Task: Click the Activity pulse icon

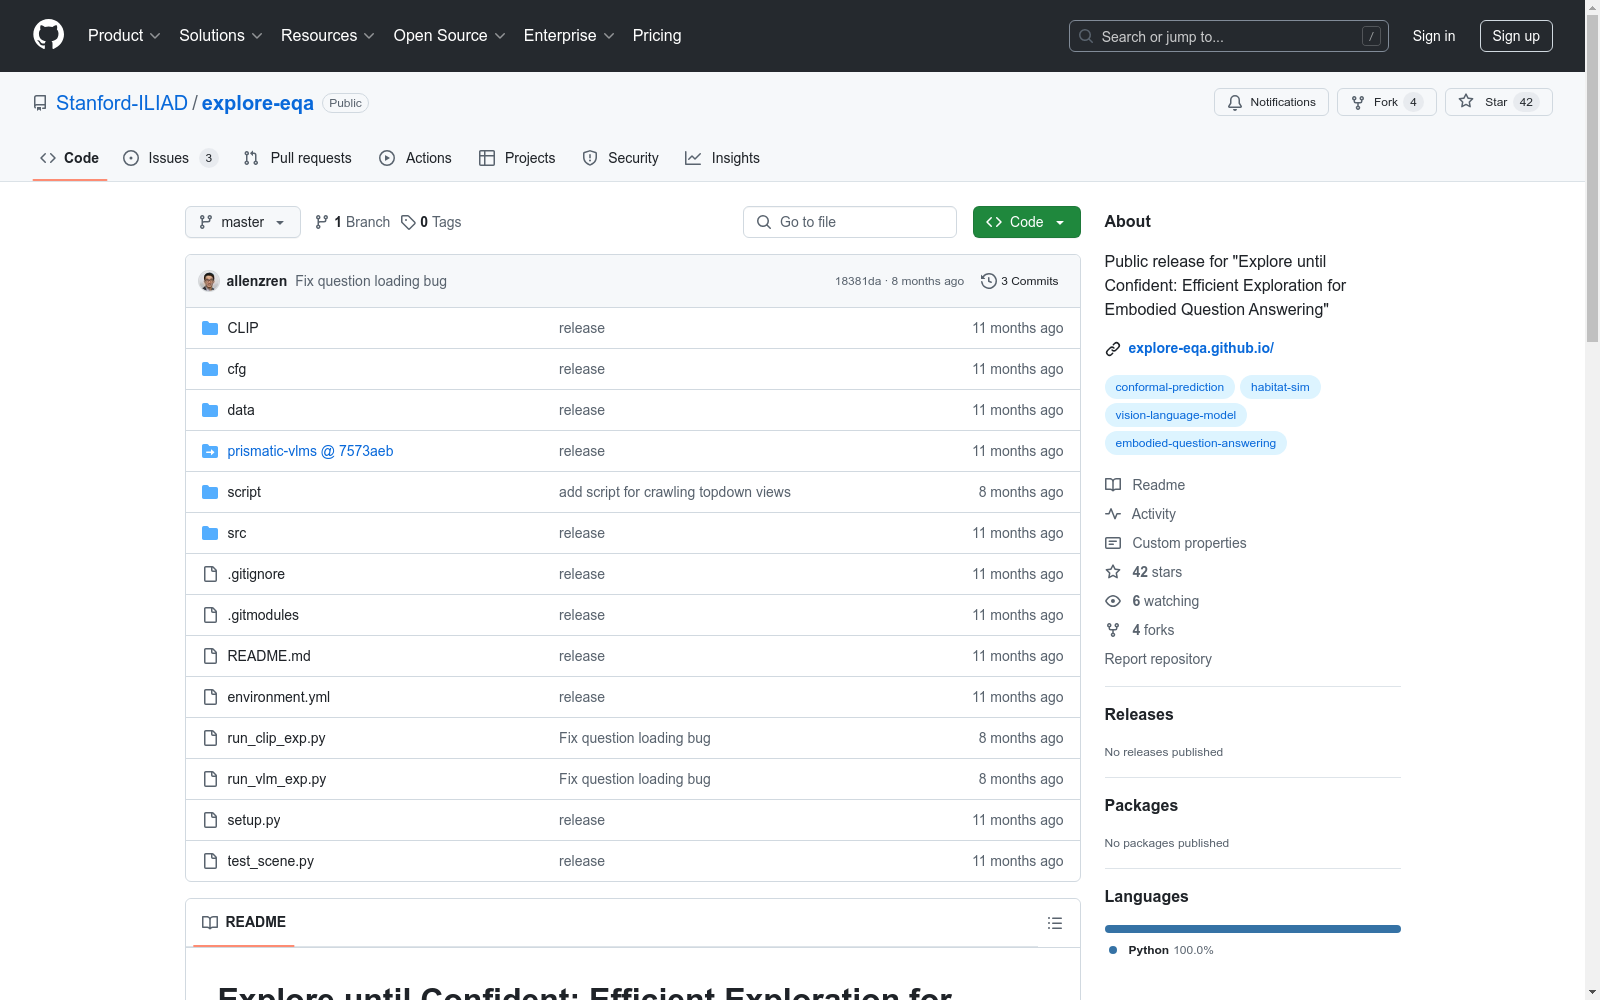Action: [x=1113, y=514]
